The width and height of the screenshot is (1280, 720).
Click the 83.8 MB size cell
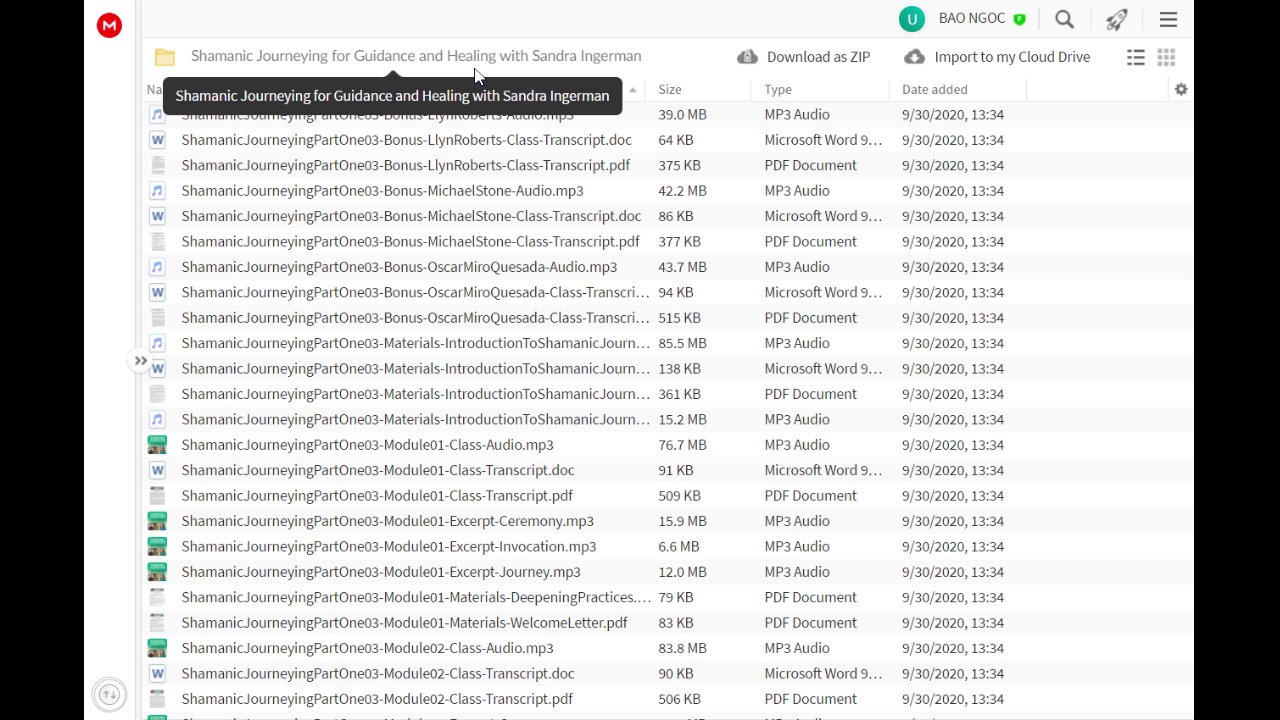click(x=682, y=648)
